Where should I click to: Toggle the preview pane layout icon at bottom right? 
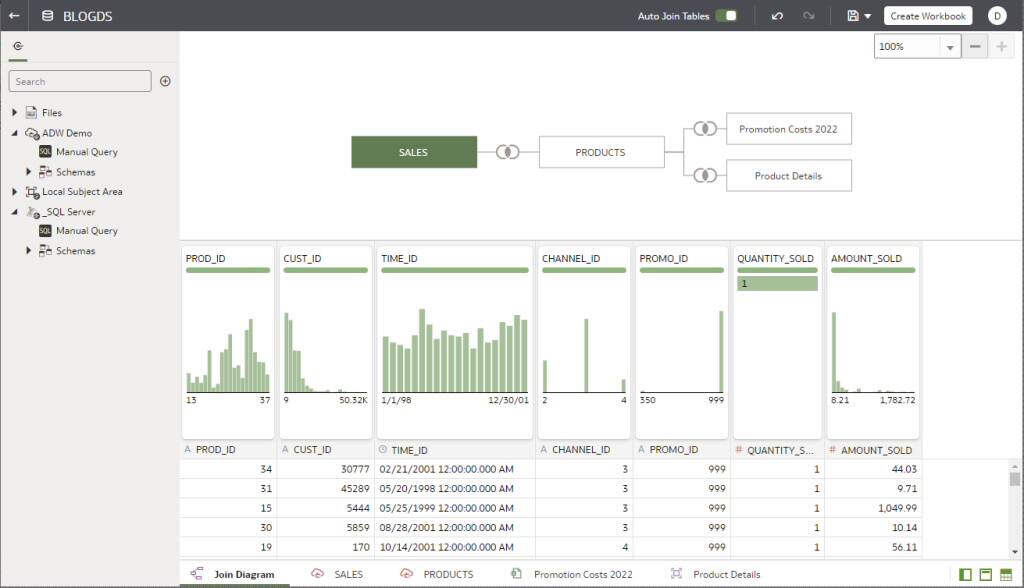(x=986, y=574)
